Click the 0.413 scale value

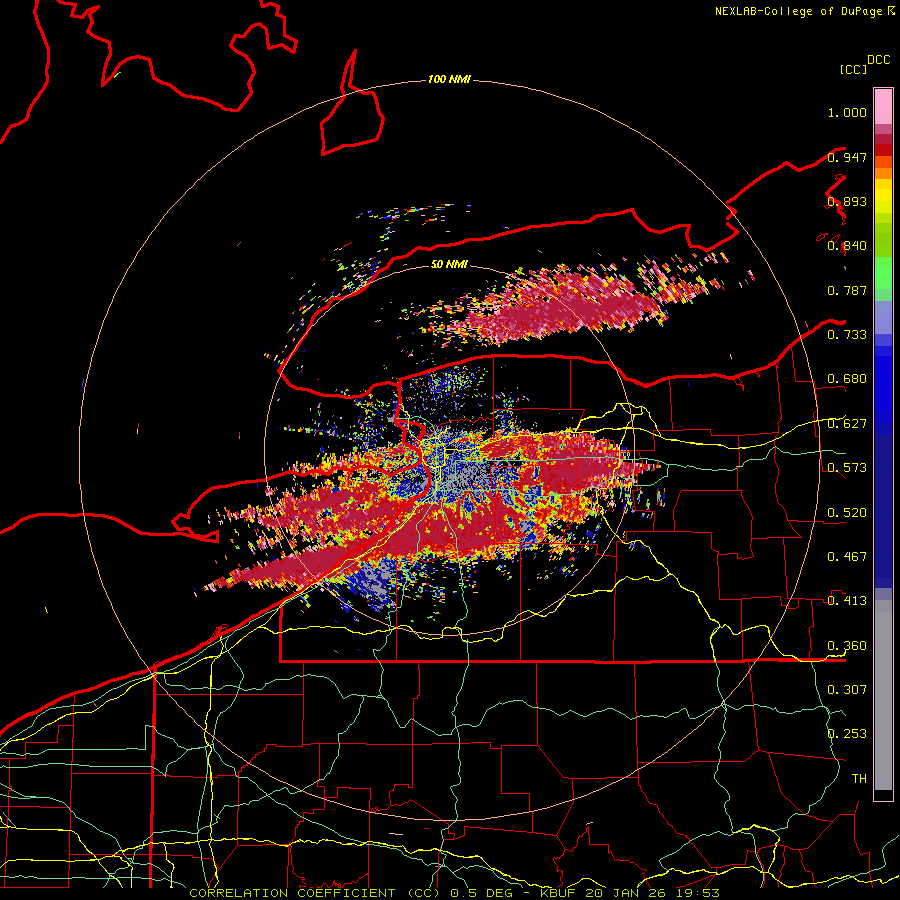click(x=847, y=601)
